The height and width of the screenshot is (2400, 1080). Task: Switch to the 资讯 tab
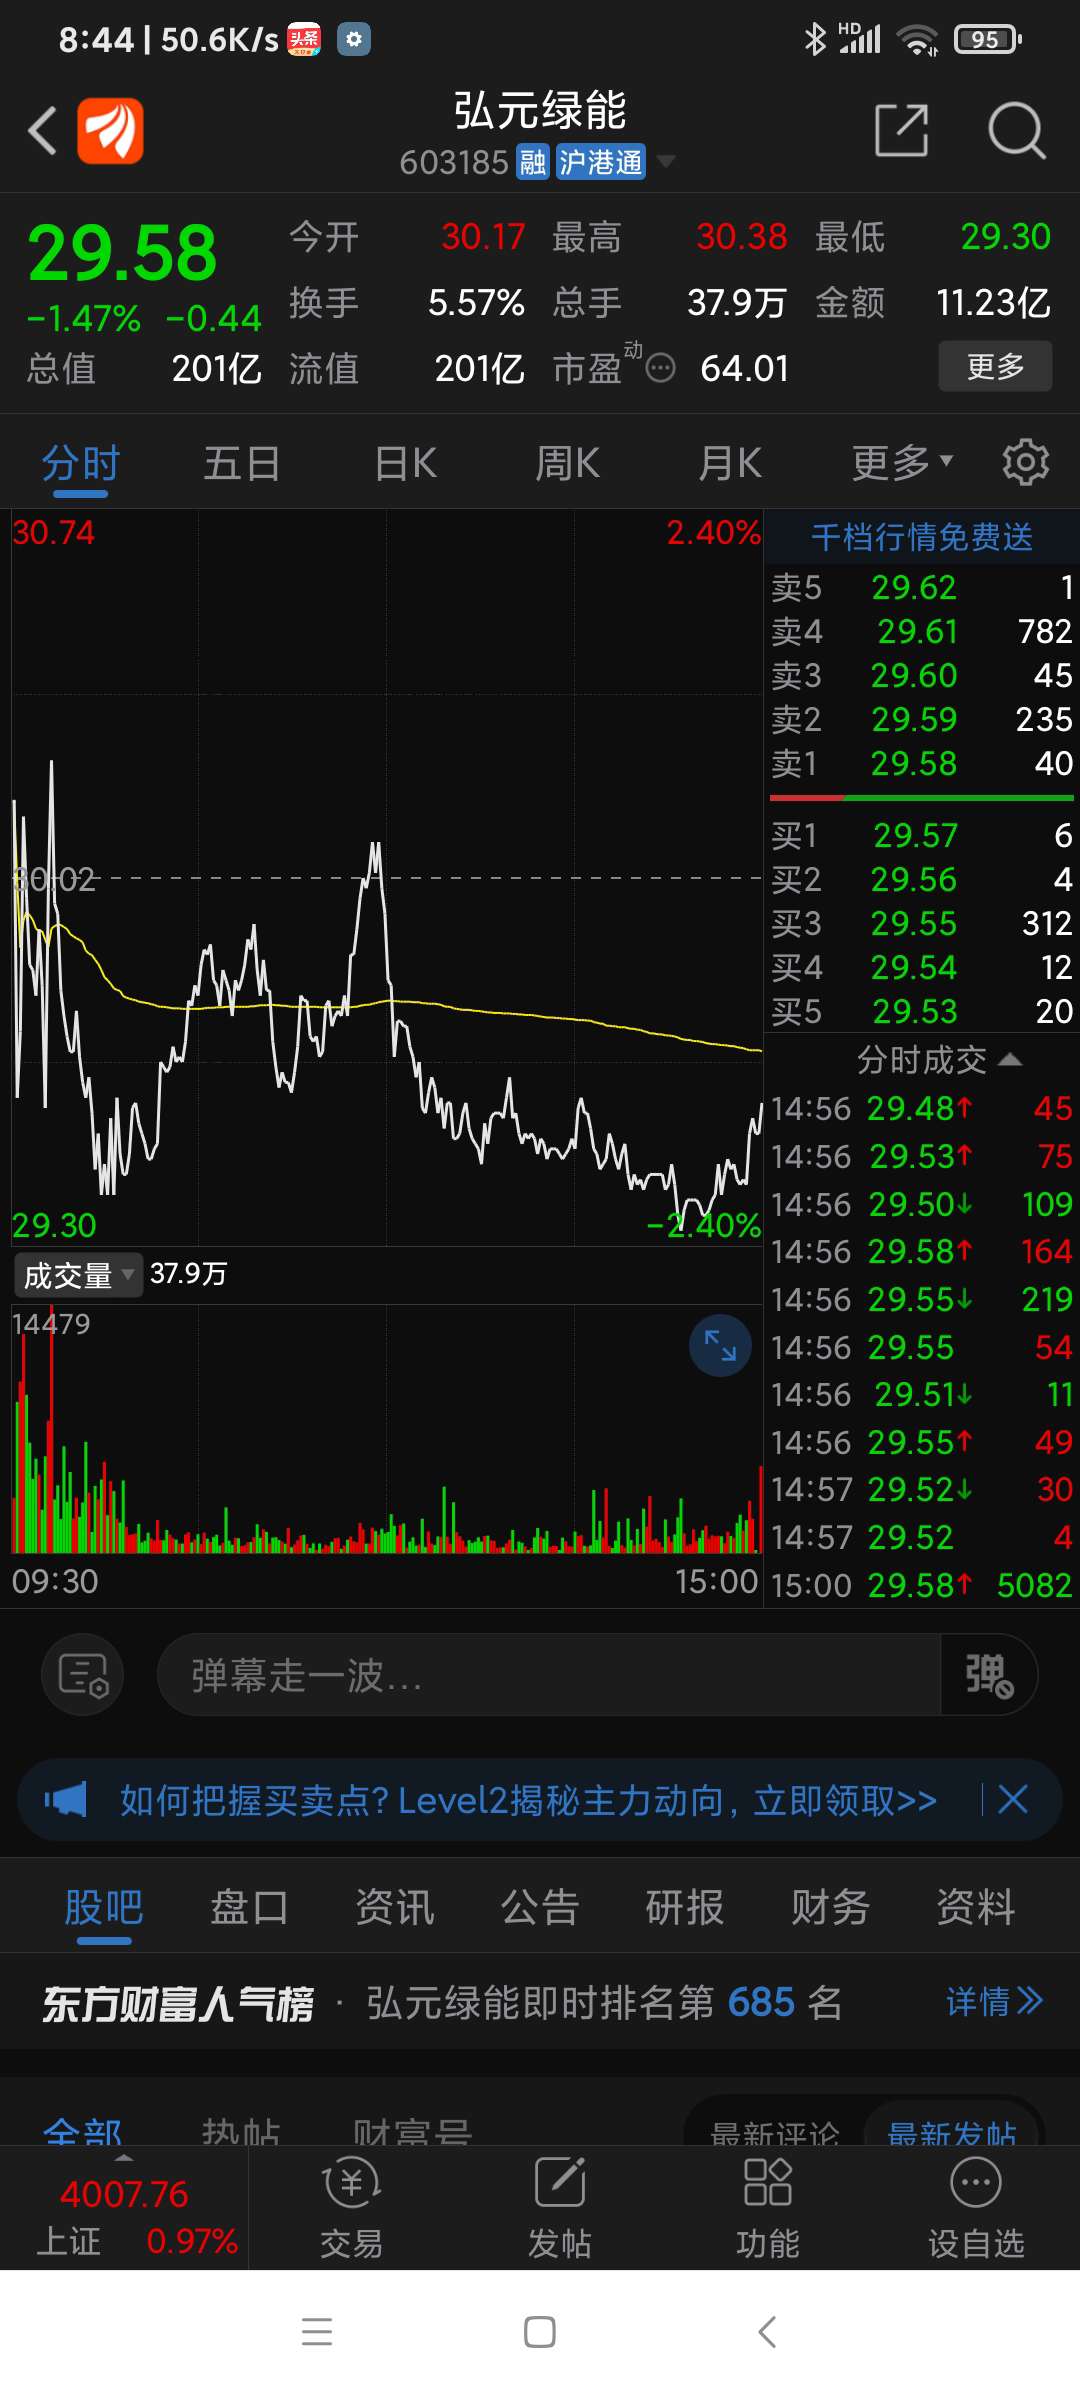[x=395, y=1907]
